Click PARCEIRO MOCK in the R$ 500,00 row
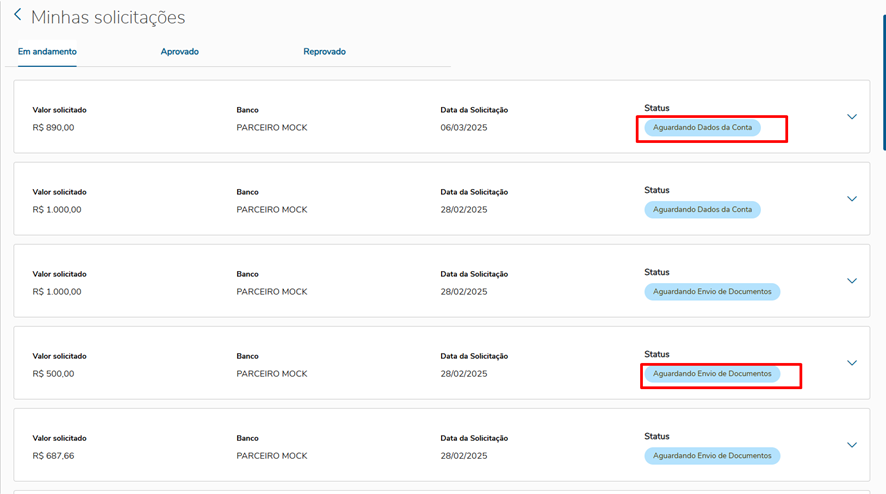Image resolution: width=886 pixels, height=494 pixels. [272, 374]
